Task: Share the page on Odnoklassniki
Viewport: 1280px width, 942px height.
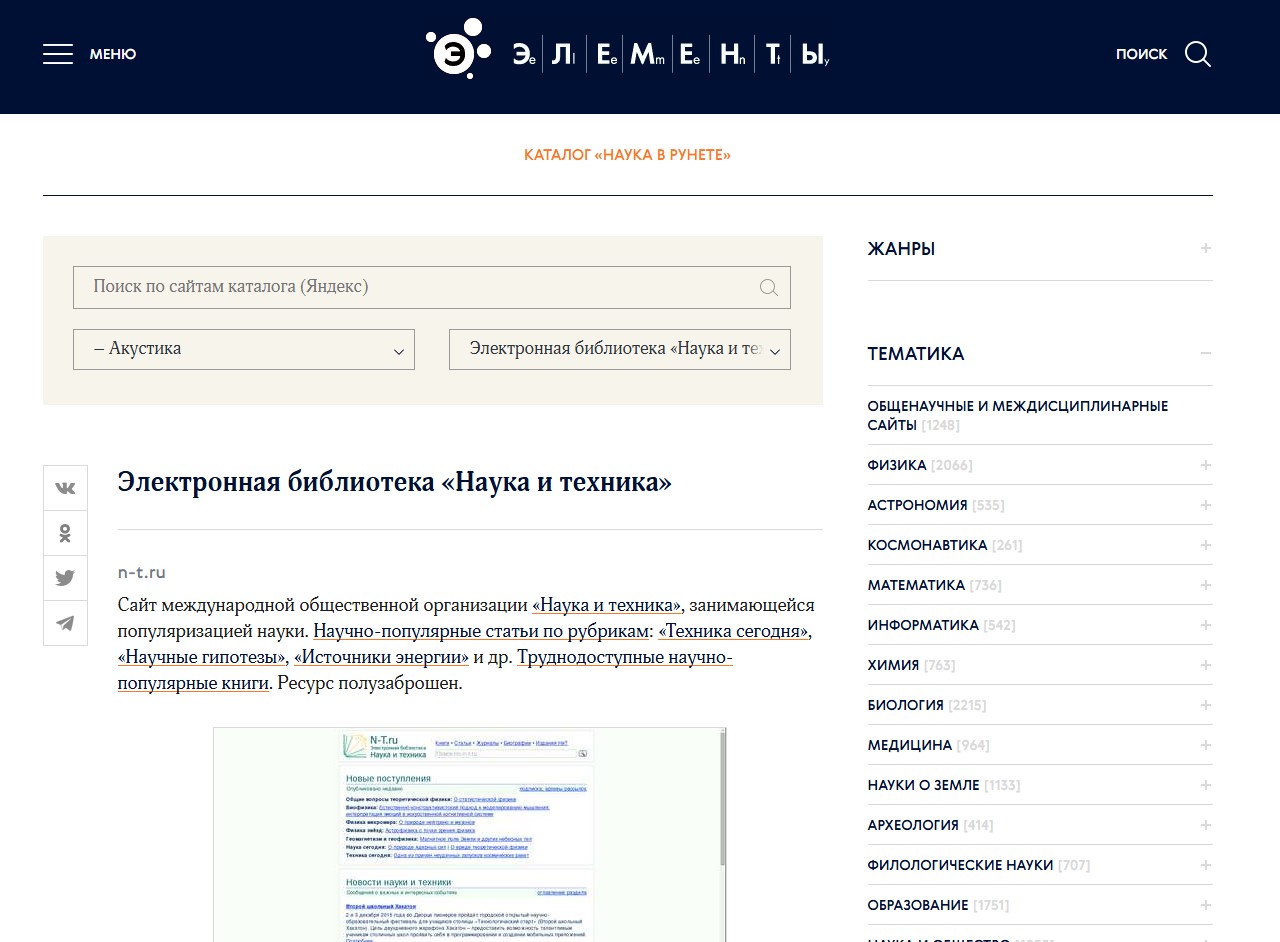Action: click(x=65, y=533)
